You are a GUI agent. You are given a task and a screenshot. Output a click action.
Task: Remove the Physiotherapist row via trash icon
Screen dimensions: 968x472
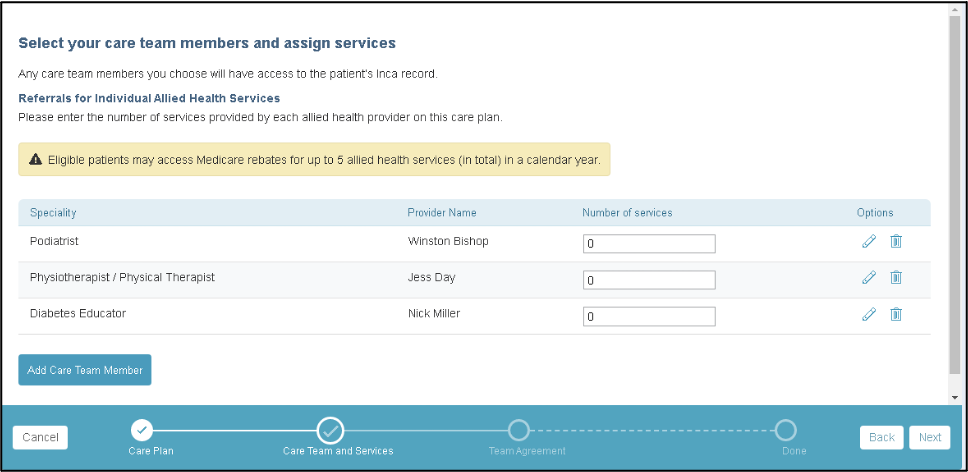(x=896, y=278)
